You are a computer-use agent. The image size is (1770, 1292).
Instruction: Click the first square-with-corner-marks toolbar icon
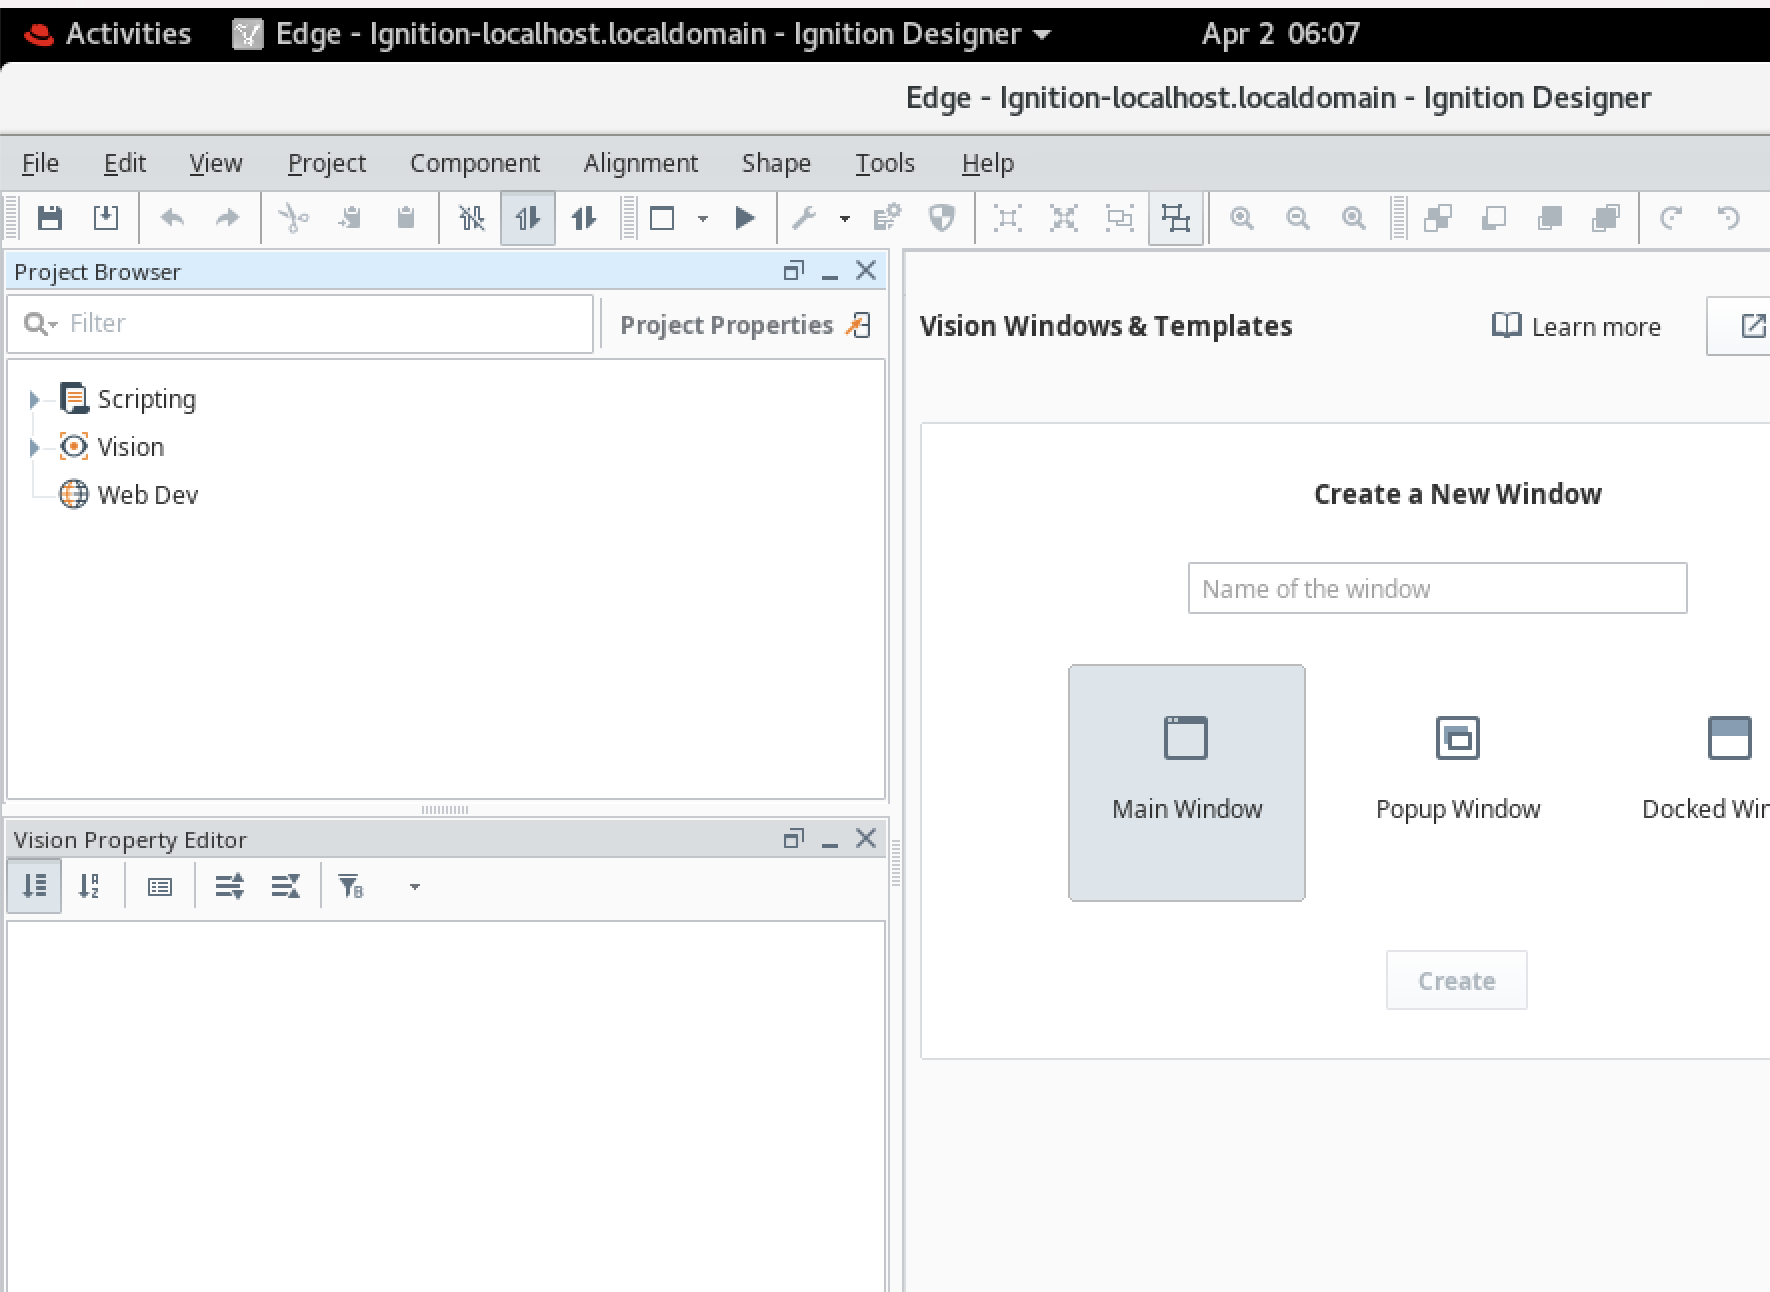point(1008,218)
